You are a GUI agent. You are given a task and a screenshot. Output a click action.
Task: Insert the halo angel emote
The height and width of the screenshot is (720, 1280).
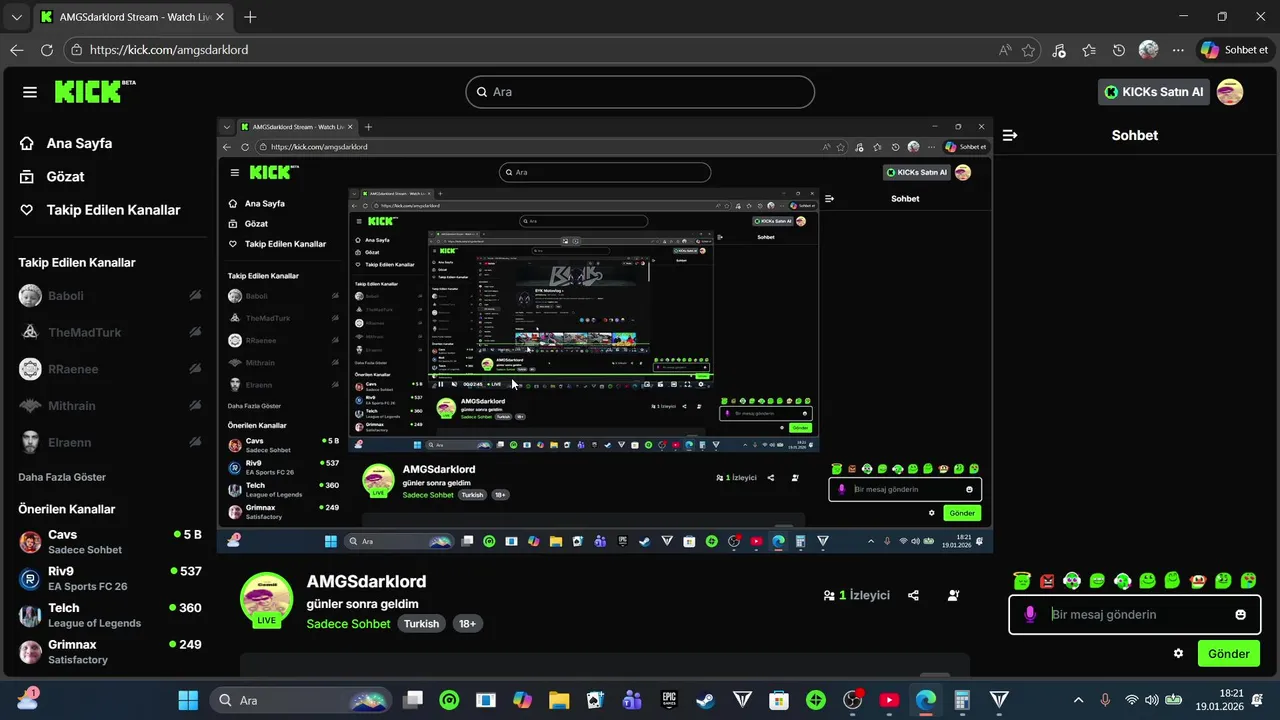point(1021,580)
